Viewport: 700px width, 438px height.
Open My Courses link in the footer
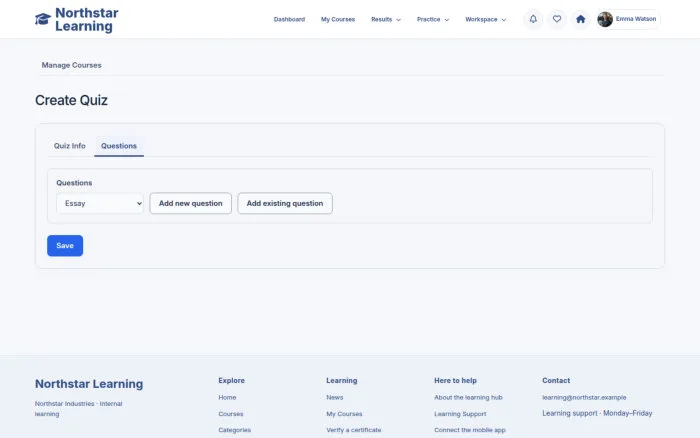coord(344,414)
